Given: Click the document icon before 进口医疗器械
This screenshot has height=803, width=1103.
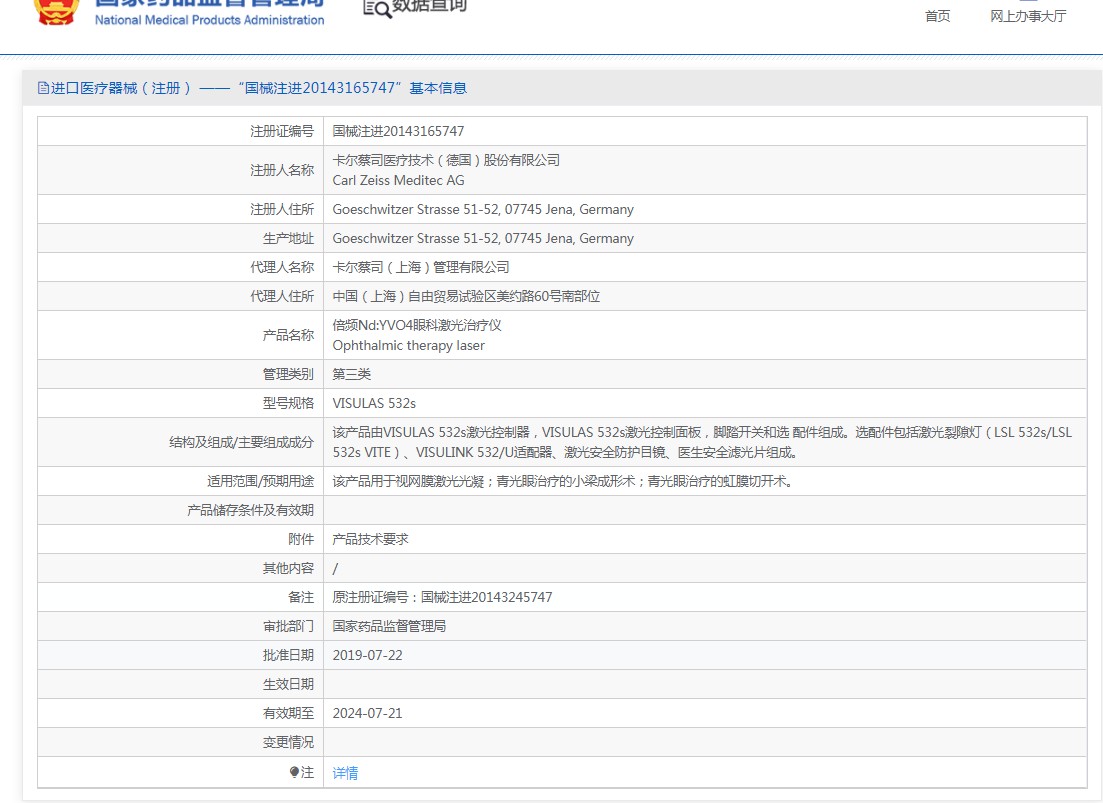Looking at the screenshot, I should tap(44, 88).
